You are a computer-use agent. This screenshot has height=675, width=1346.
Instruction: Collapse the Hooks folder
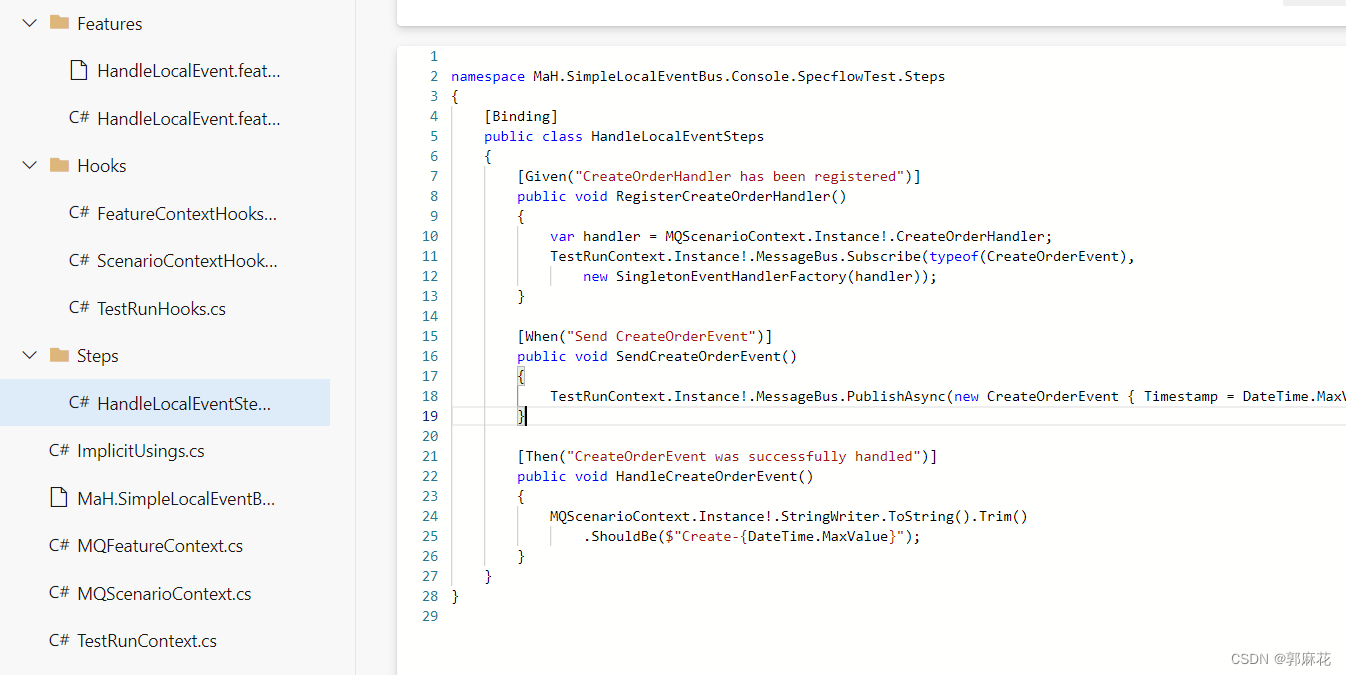(28, 165)
